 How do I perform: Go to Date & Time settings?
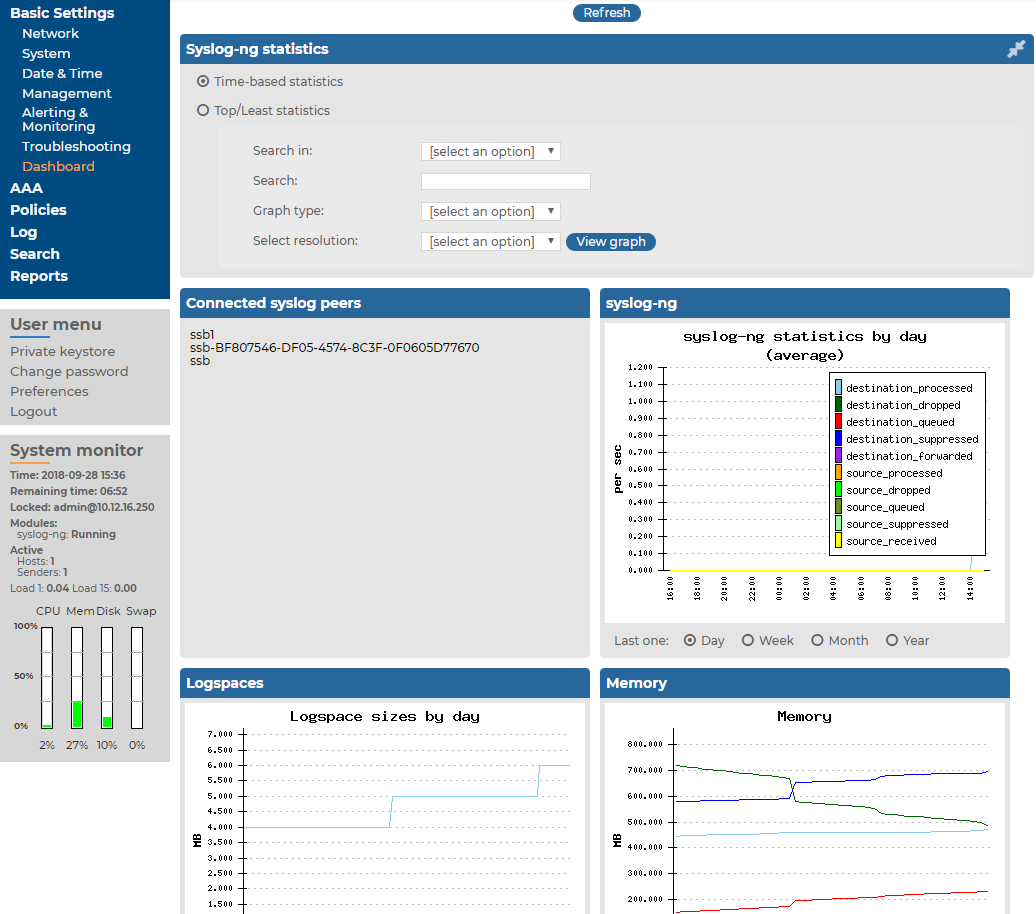[62, 73]
